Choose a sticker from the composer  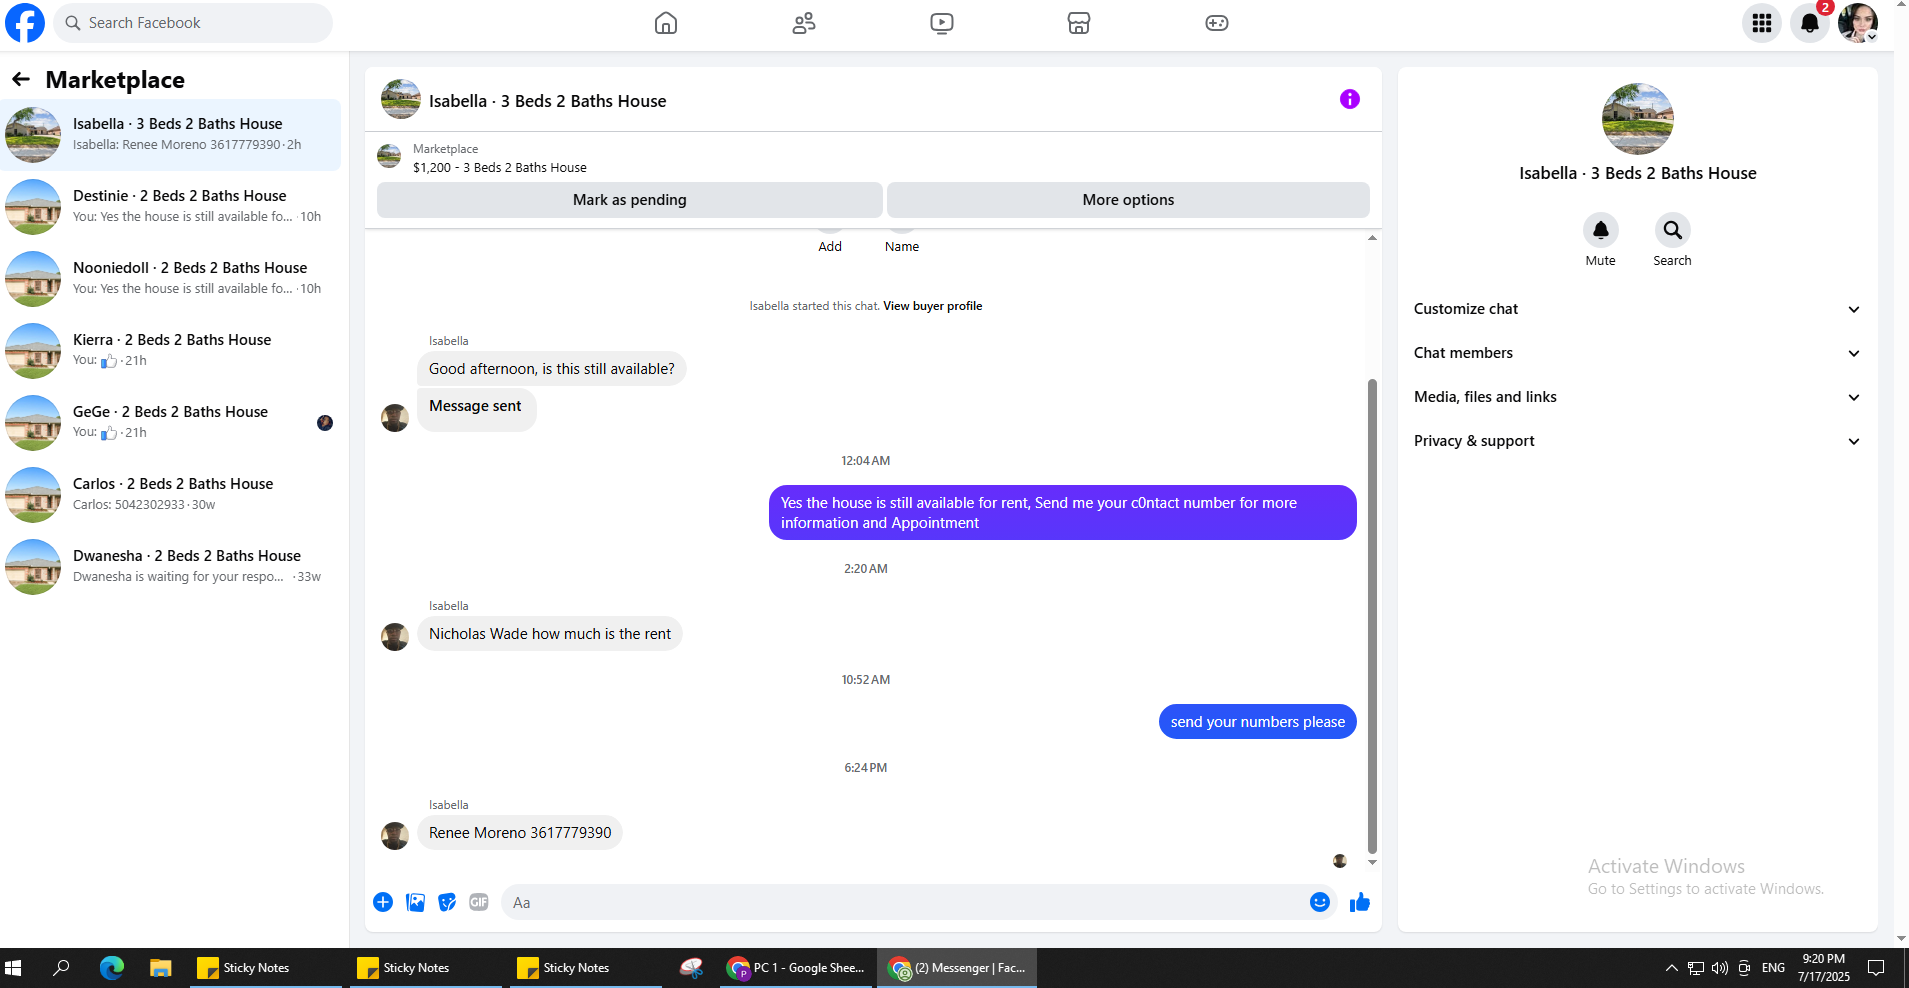point(447,902)
